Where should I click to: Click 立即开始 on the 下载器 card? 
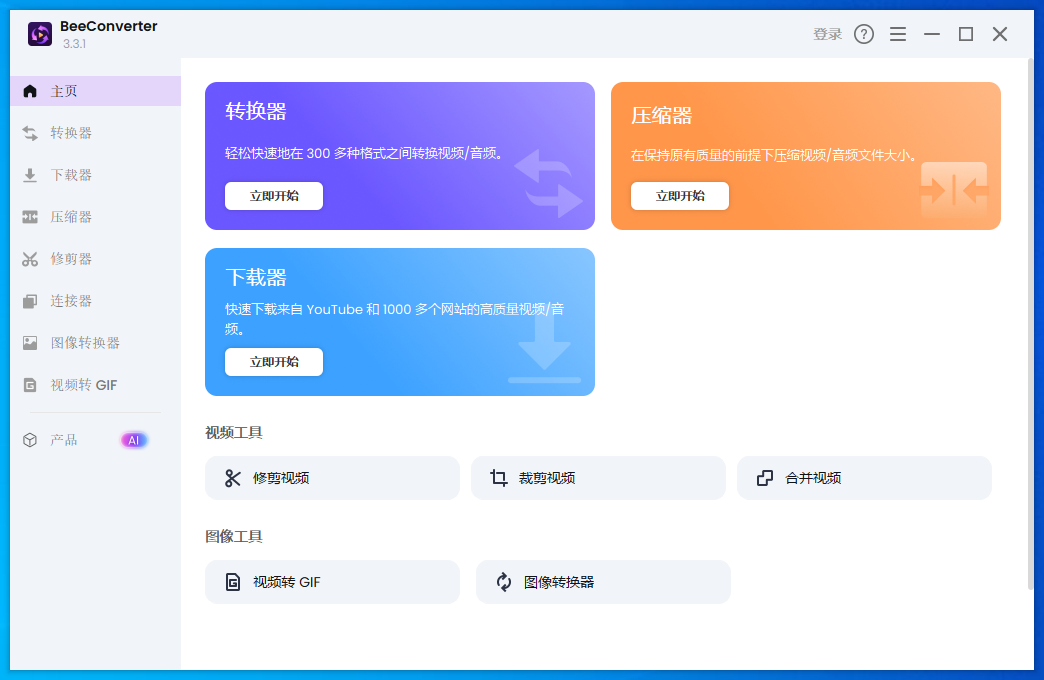274,362
